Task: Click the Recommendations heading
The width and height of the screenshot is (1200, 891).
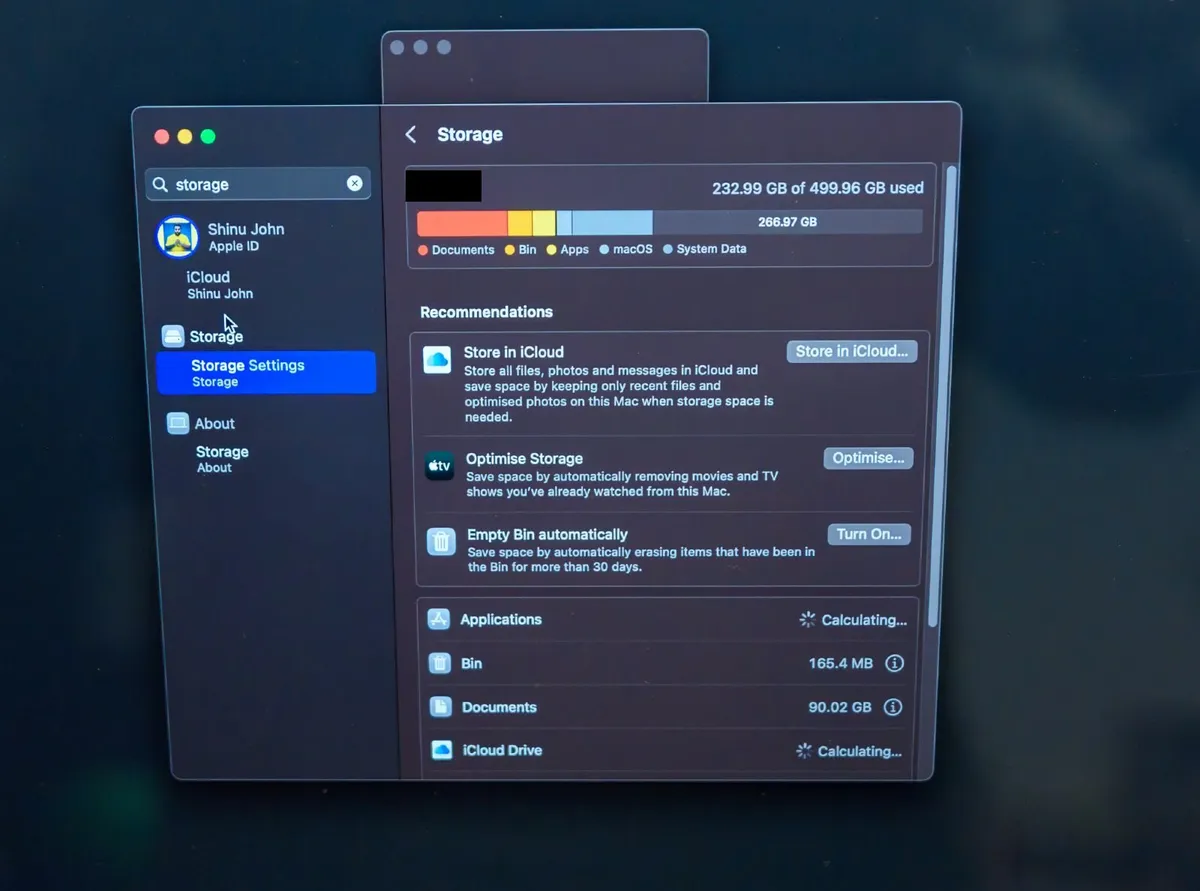Action: click(x=486, y=312)
